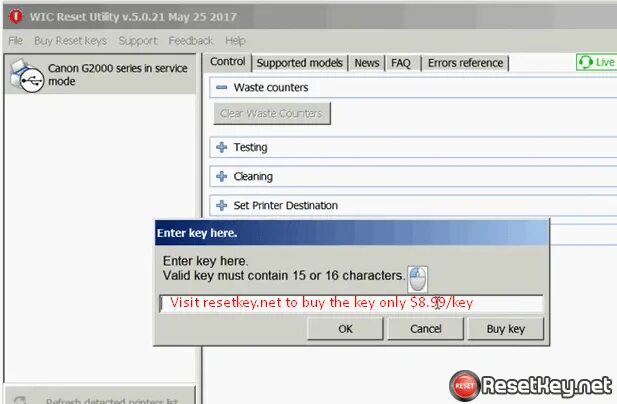
Task: Click the mouse icon in the key dialog
Action: (417, 279)
